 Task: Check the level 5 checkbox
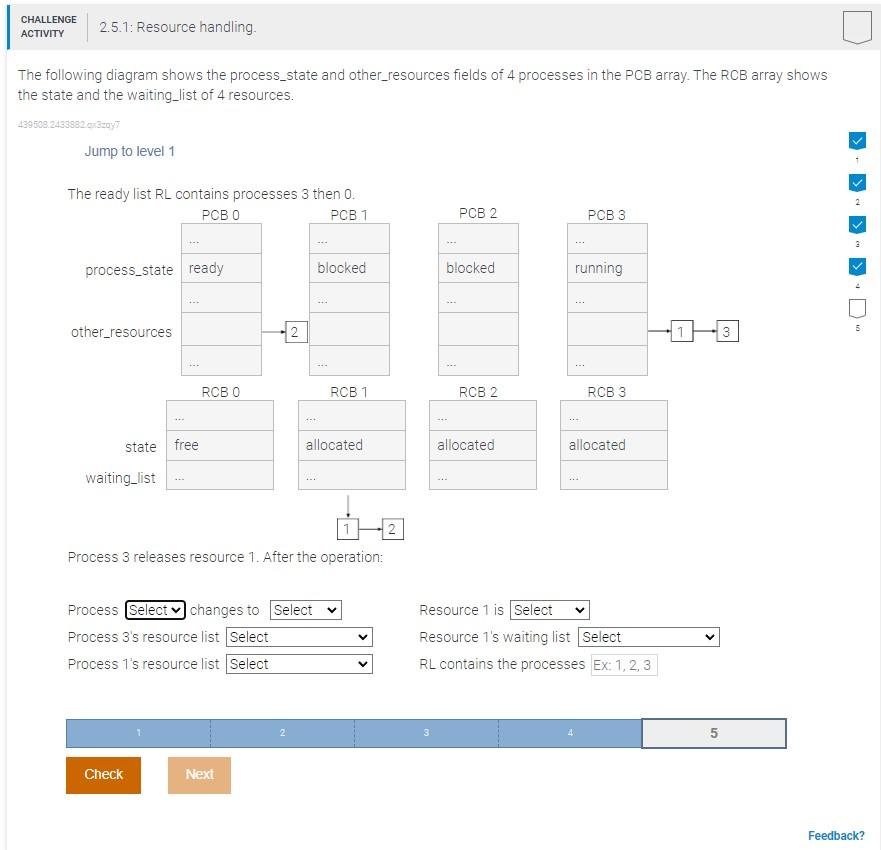(x=857, y=308)
